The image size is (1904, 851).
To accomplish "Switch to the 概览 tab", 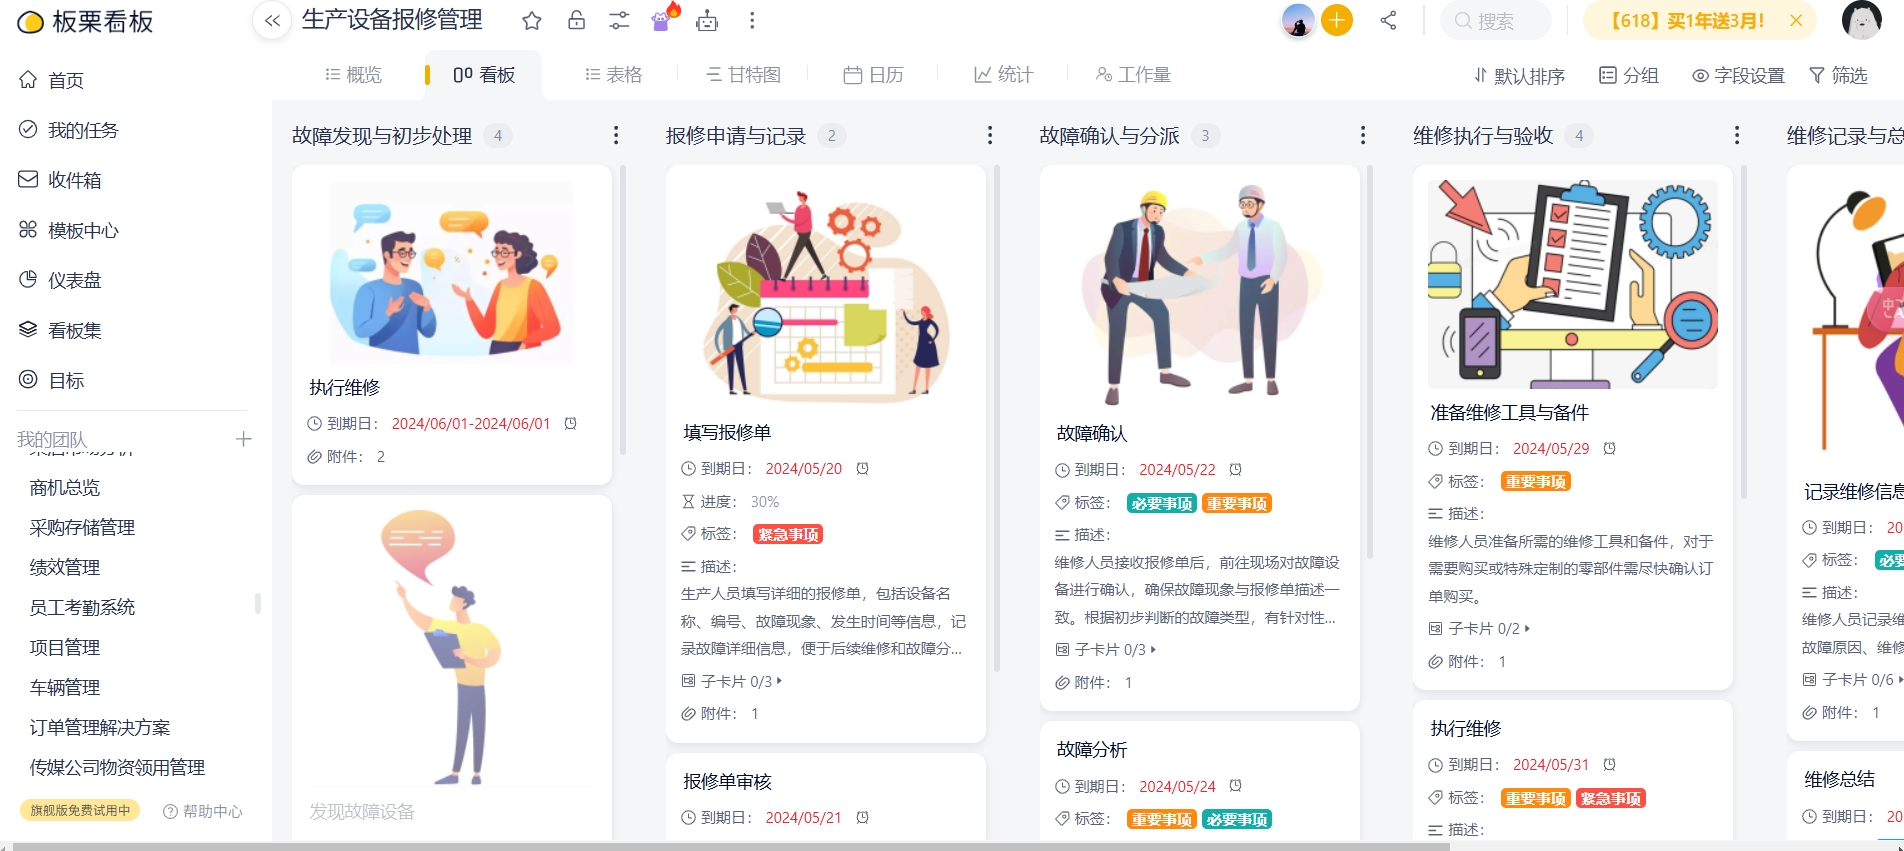I will pyautogui.click(x=354, y=75).
